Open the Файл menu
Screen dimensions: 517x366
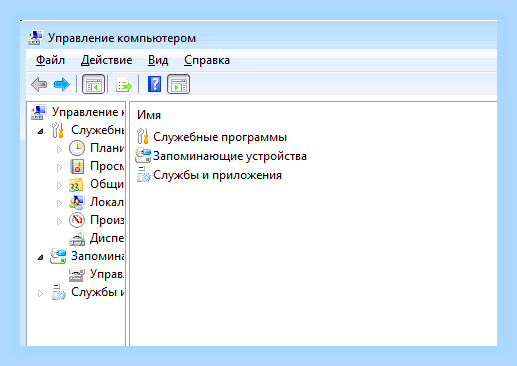tap(50, 60)
